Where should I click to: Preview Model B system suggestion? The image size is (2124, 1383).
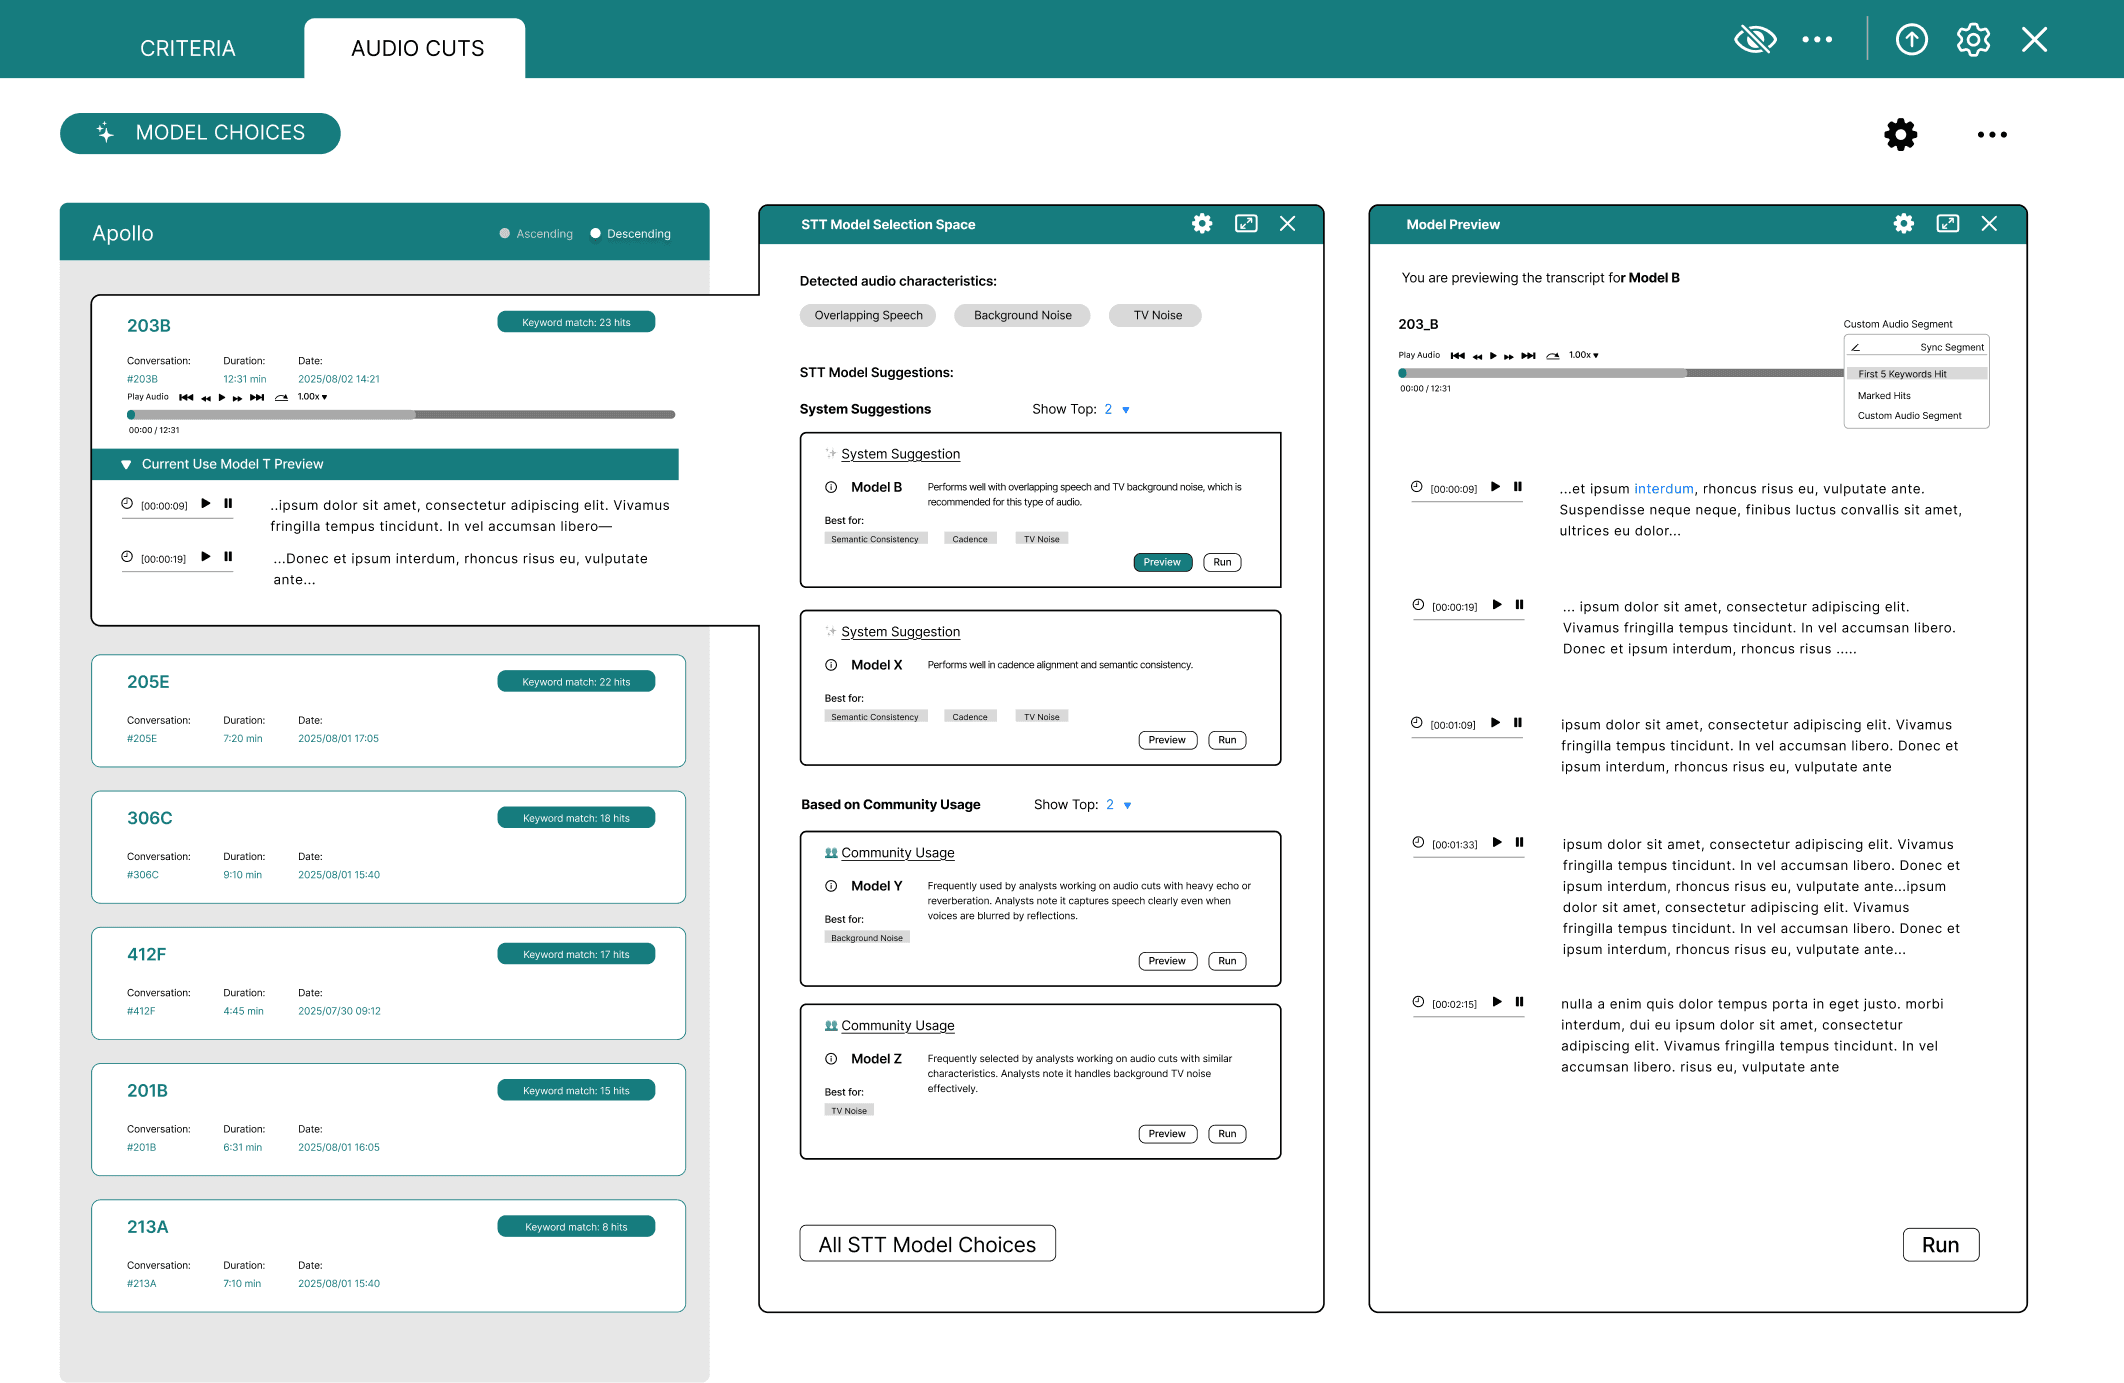[1162, 562]
